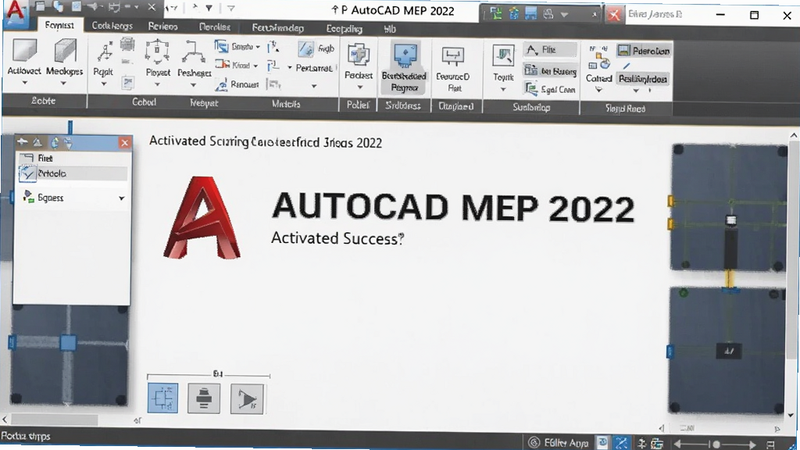Screen dimensions: 800x450
Task: Expand the Actiovect dropdown arrow
Action: 24,83
